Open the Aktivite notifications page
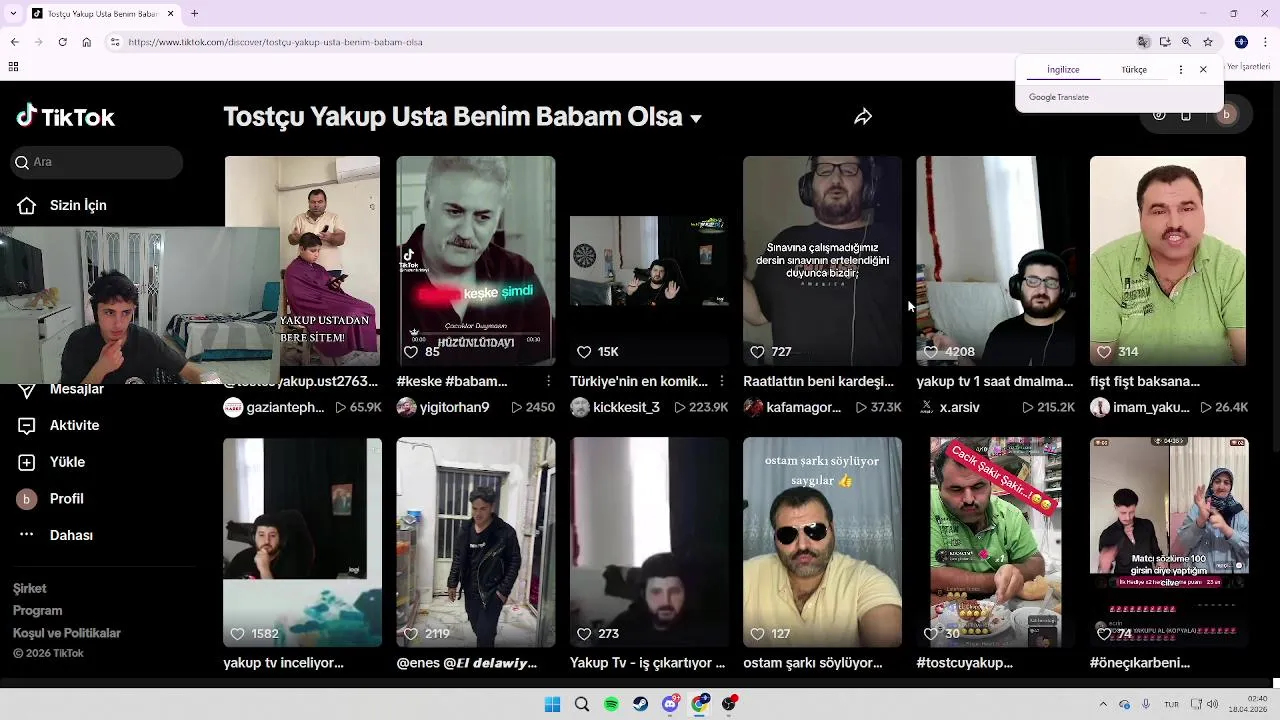This screenshot has width=1280, height=720. tap(60, 425)
